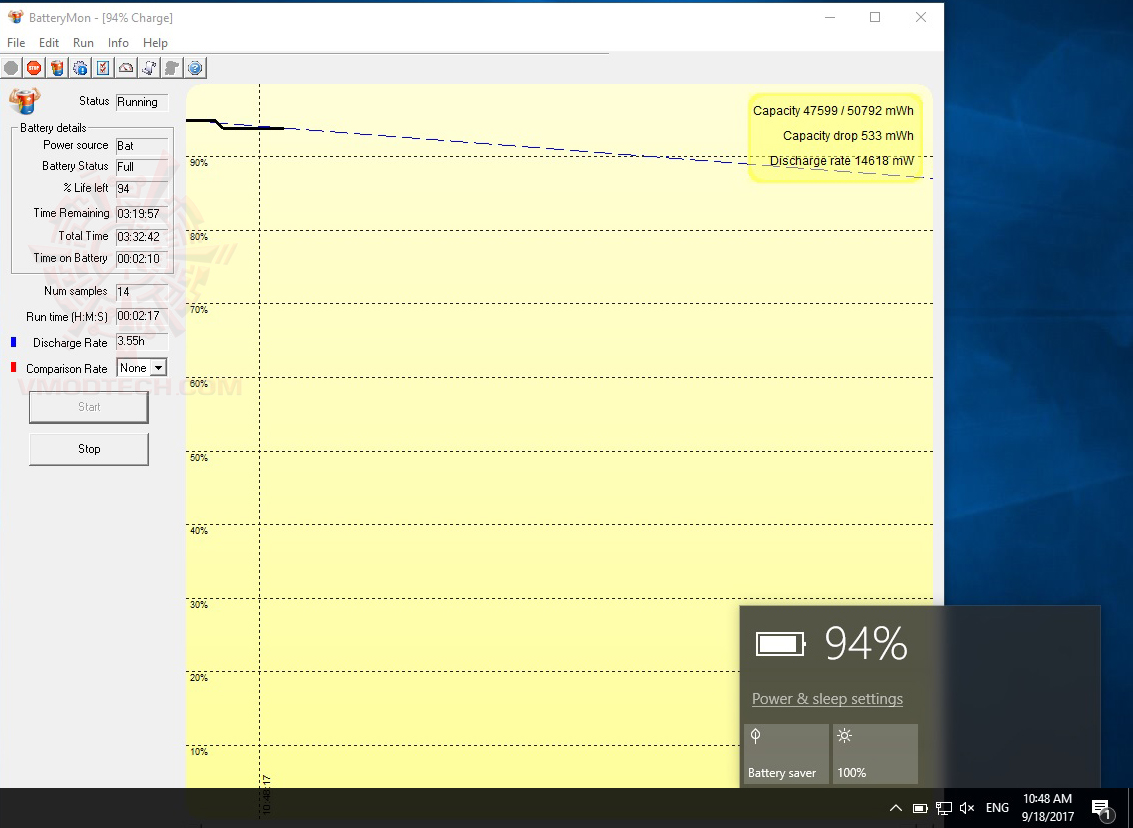Click the Capacity drop 533 mWh text
Screen dimensions: 1133x828
(848, 136)
